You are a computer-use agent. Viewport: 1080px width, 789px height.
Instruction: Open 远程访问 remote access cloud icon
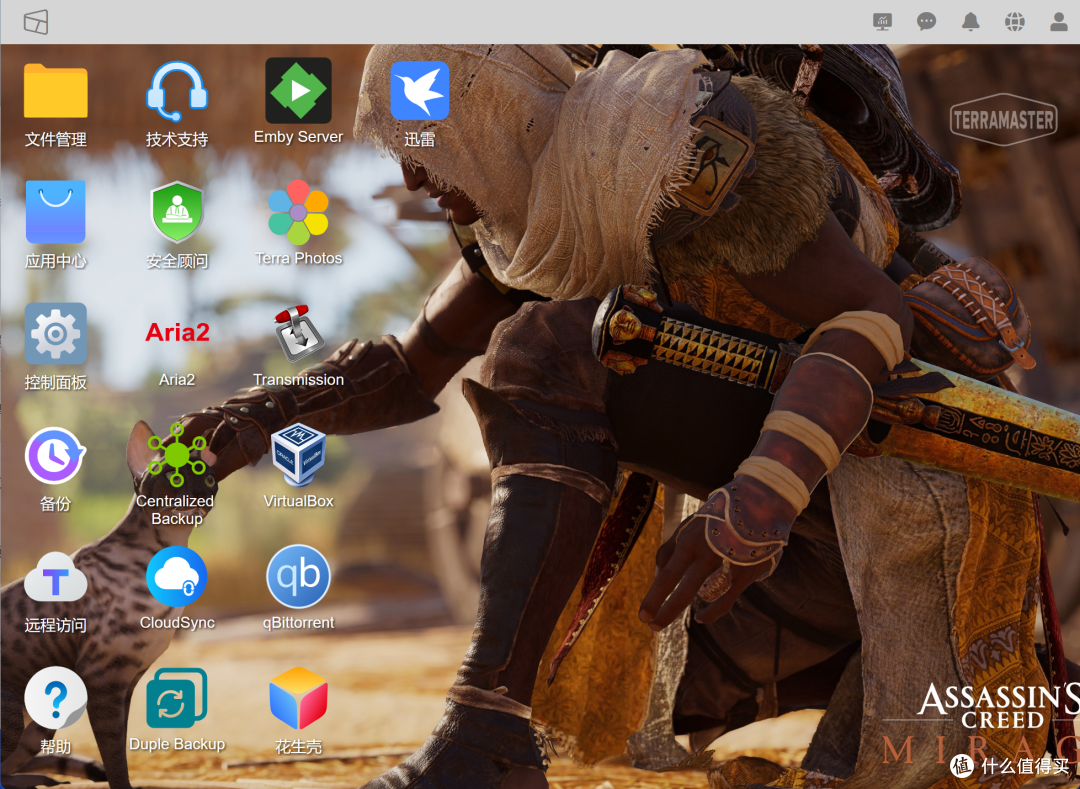click(x=55, y=577)
